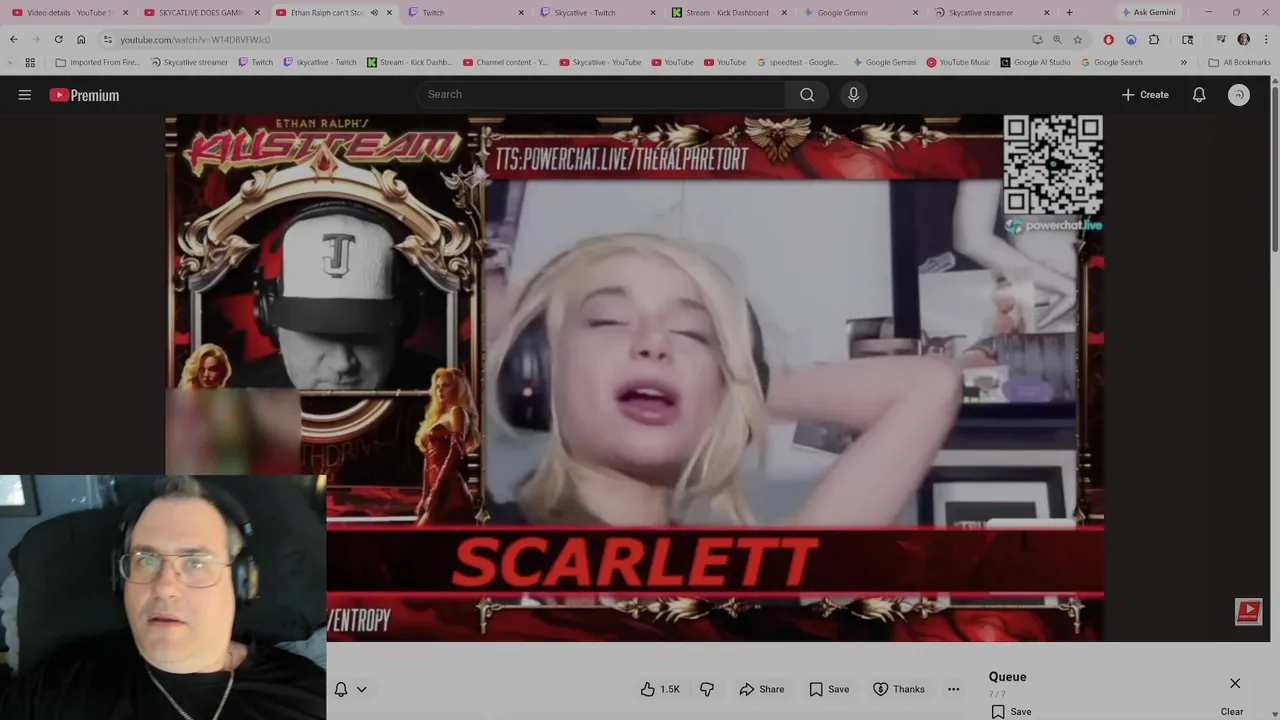Image resolution: width=1280 pixels, height=720 pixels.
Task: Focus the YouTube Search input field
Action: pos(600,94)
